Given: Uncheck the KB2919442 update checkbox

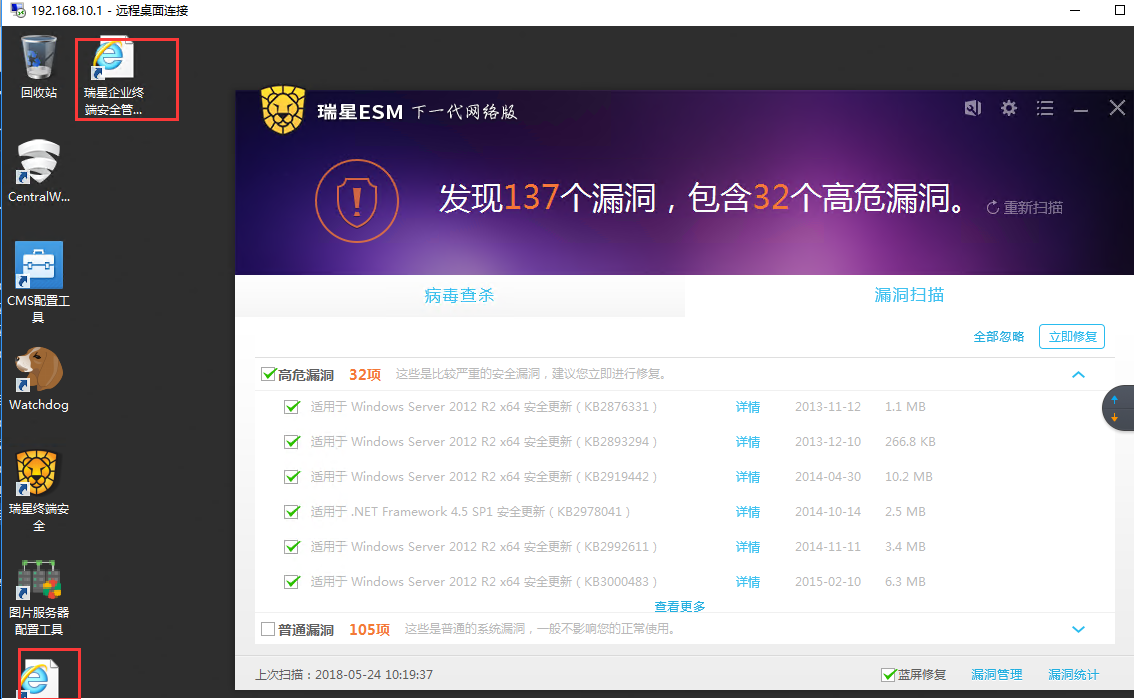Looking at the screenshot, I should click(x=292, y=477).
